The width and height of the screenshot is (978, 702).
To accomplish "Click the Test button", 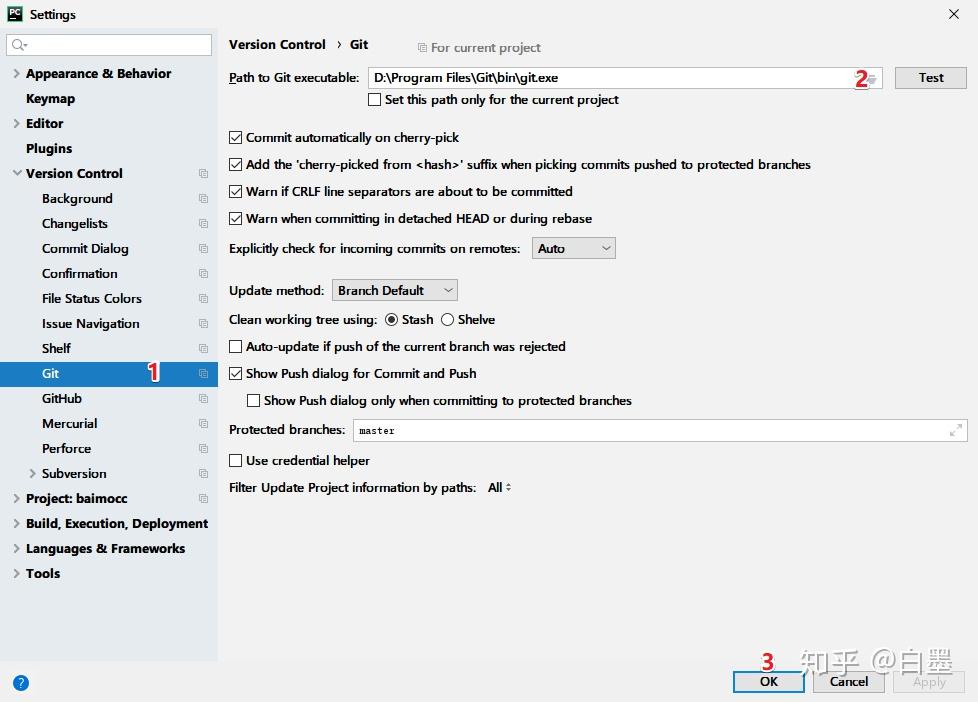I will coord(930,77).
